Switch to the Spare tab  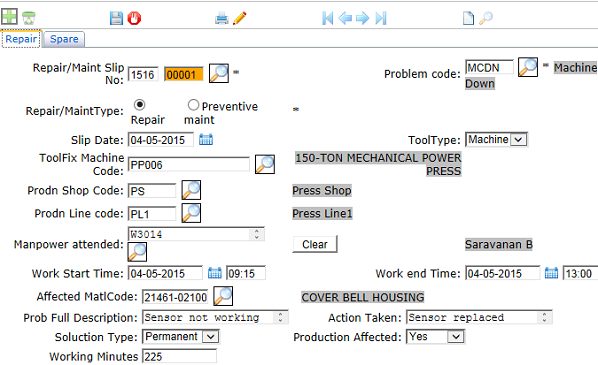click(x=64, y=39)
